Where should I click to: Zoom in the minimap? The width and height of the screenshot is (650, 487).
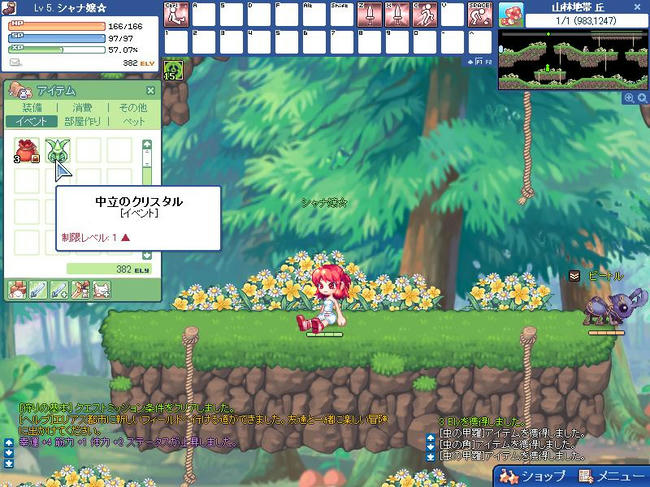(629, 98)
